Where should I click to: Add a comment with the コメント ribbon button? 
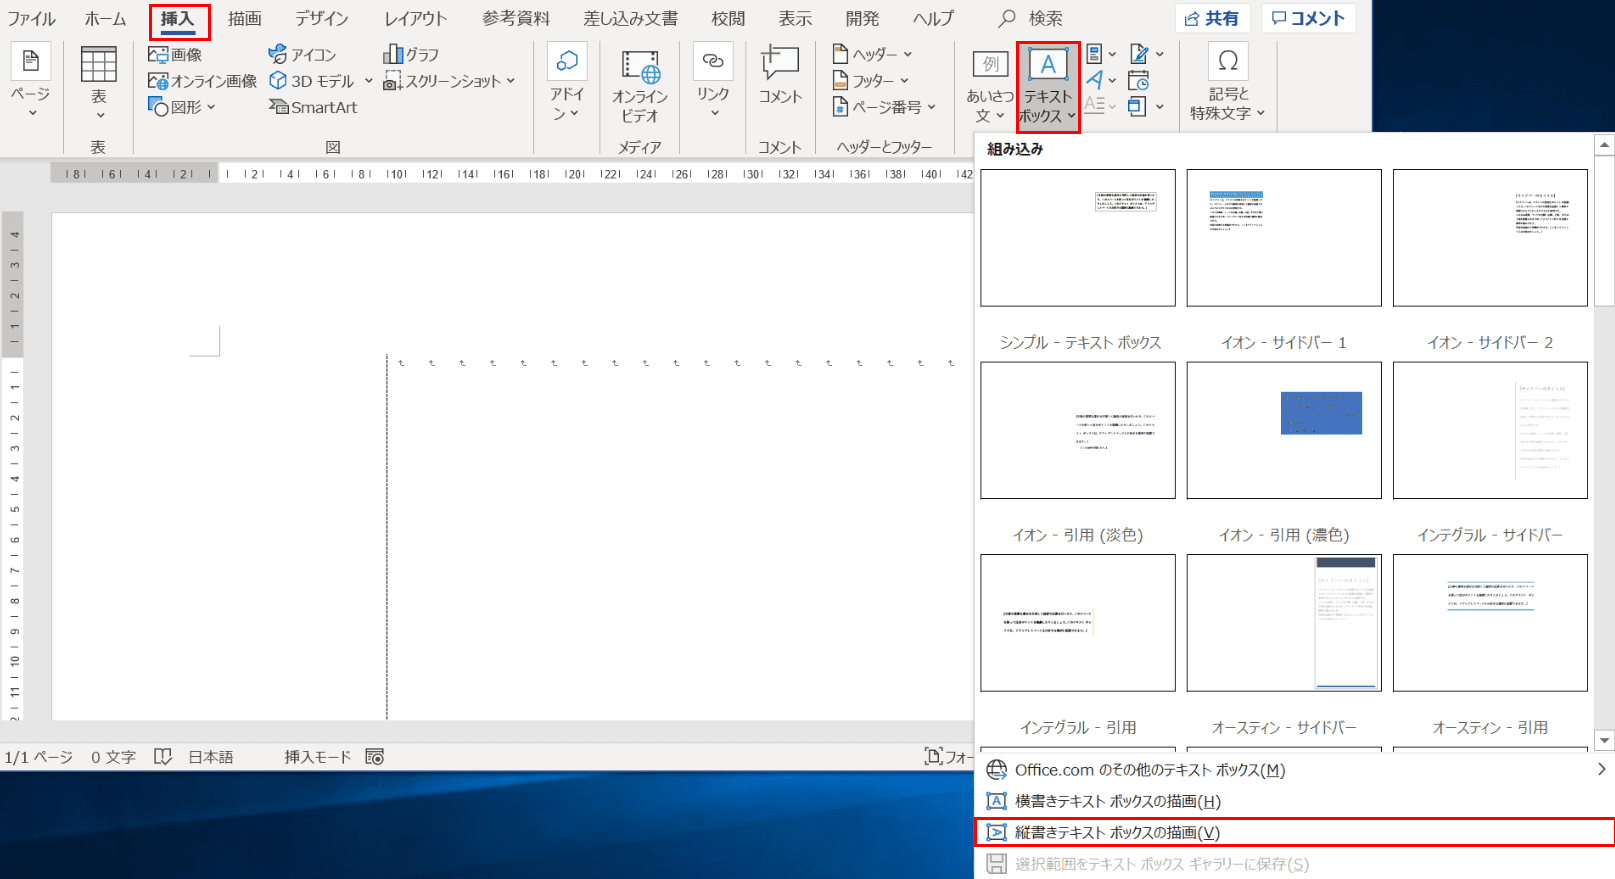point(780,77)
